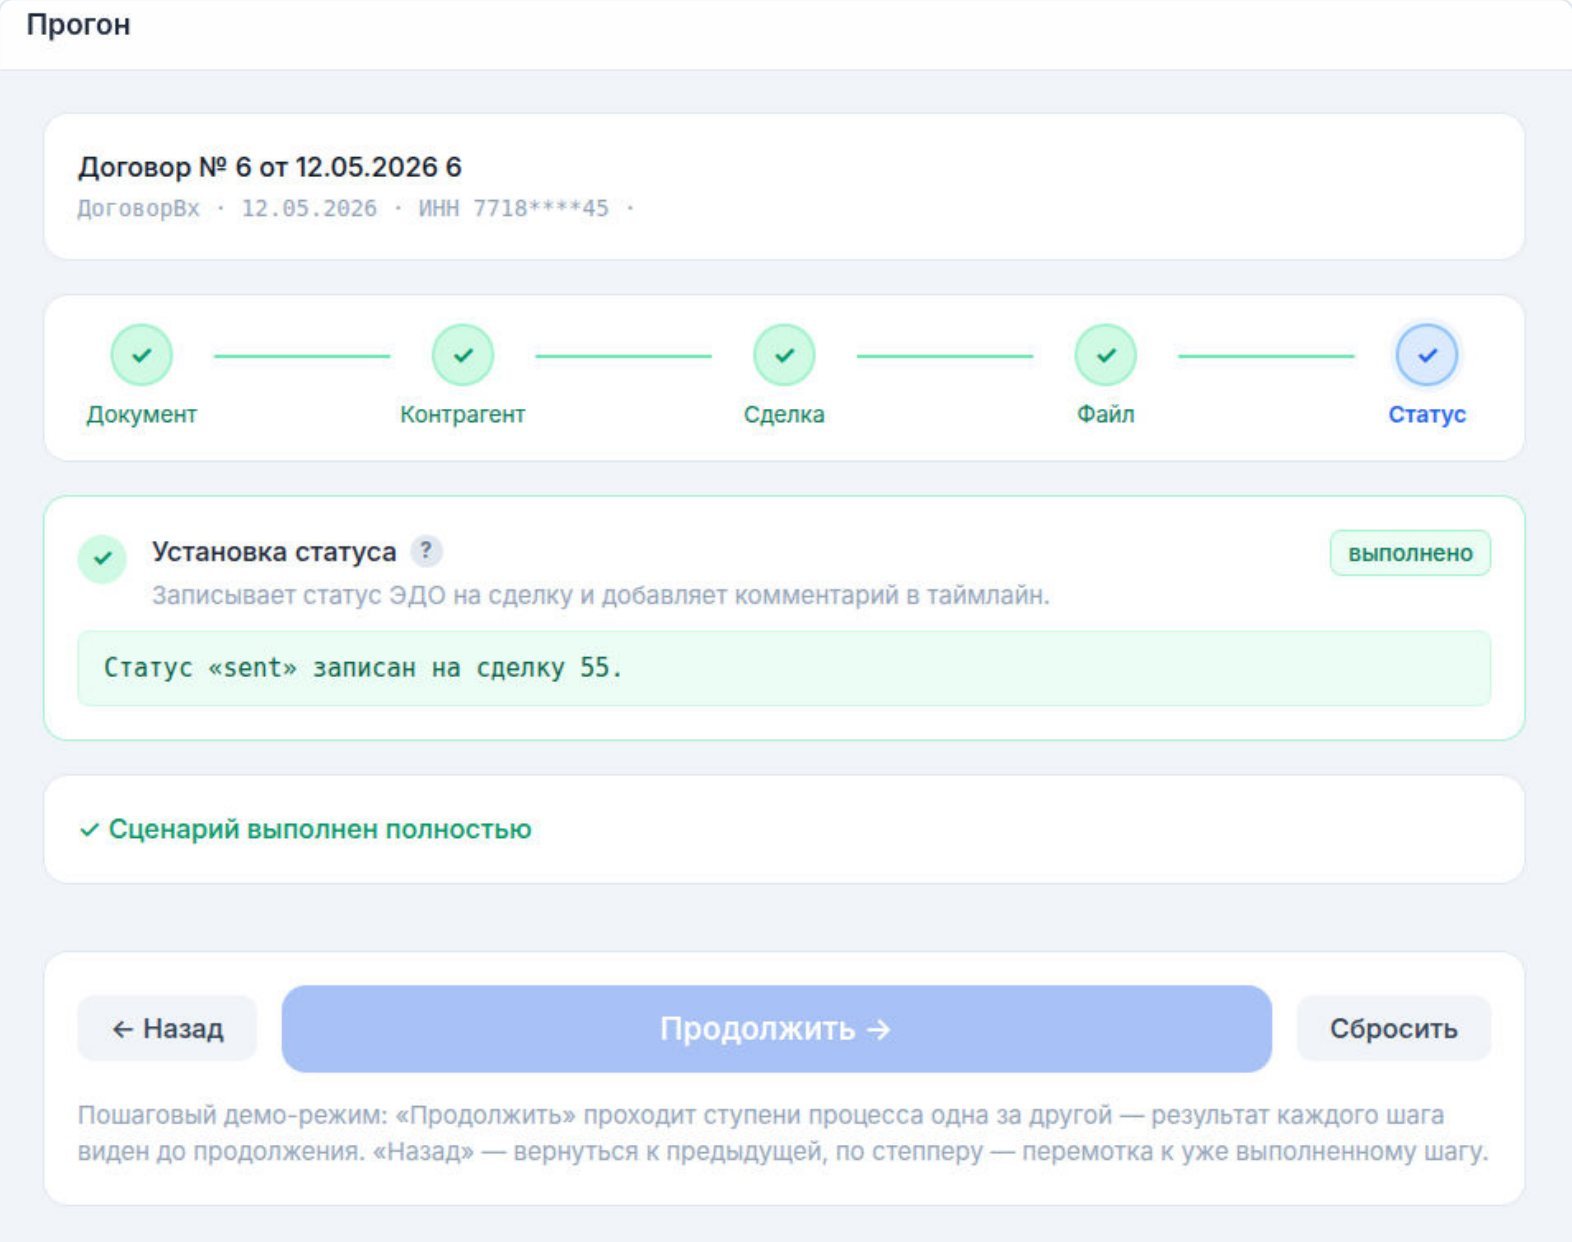Reset the run with Сбросить
This screenshot has width=1572, height=1242.
[1393, 1028]
